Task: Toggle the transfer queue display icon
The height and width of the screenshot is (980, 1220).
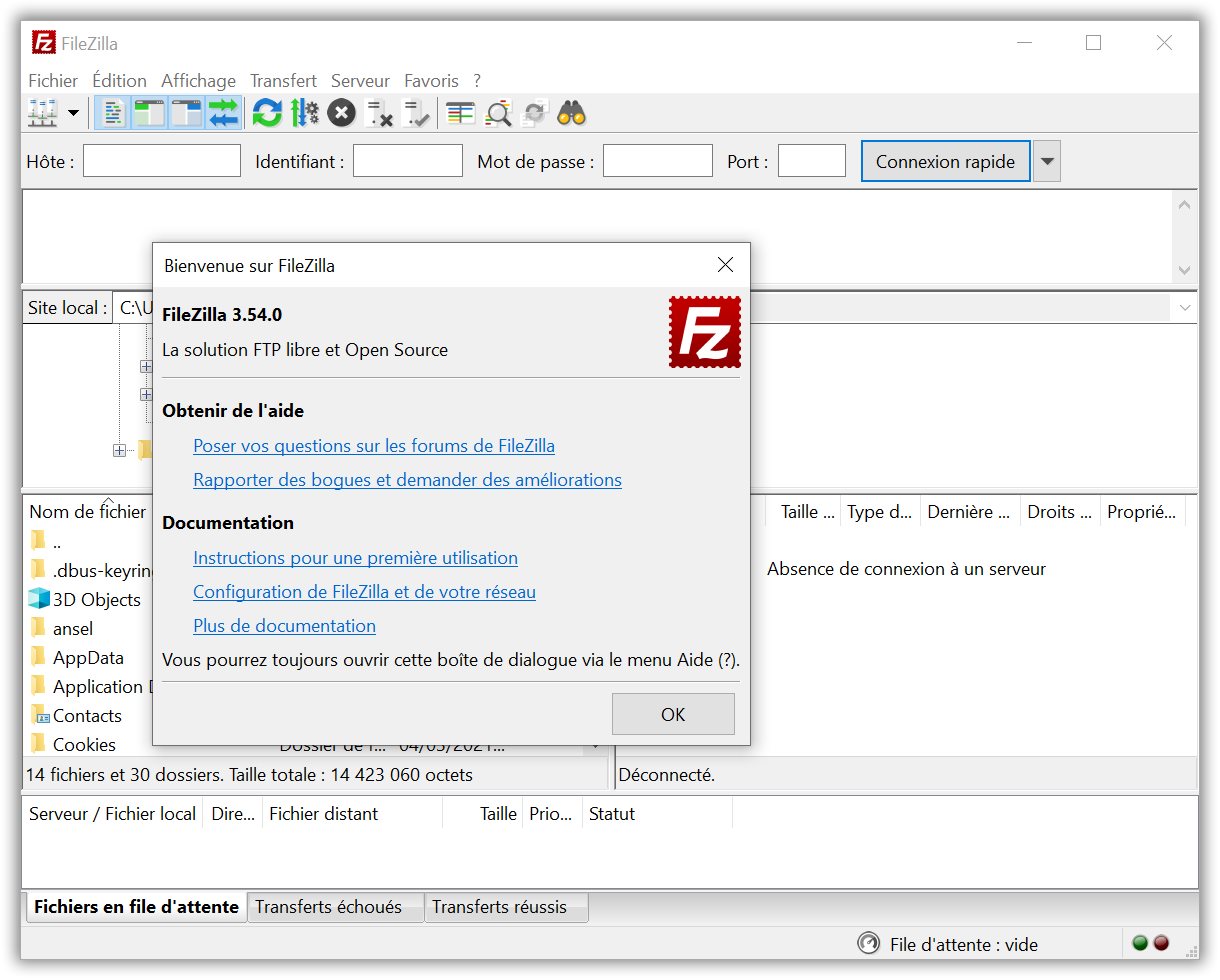Action: [224, 113]
